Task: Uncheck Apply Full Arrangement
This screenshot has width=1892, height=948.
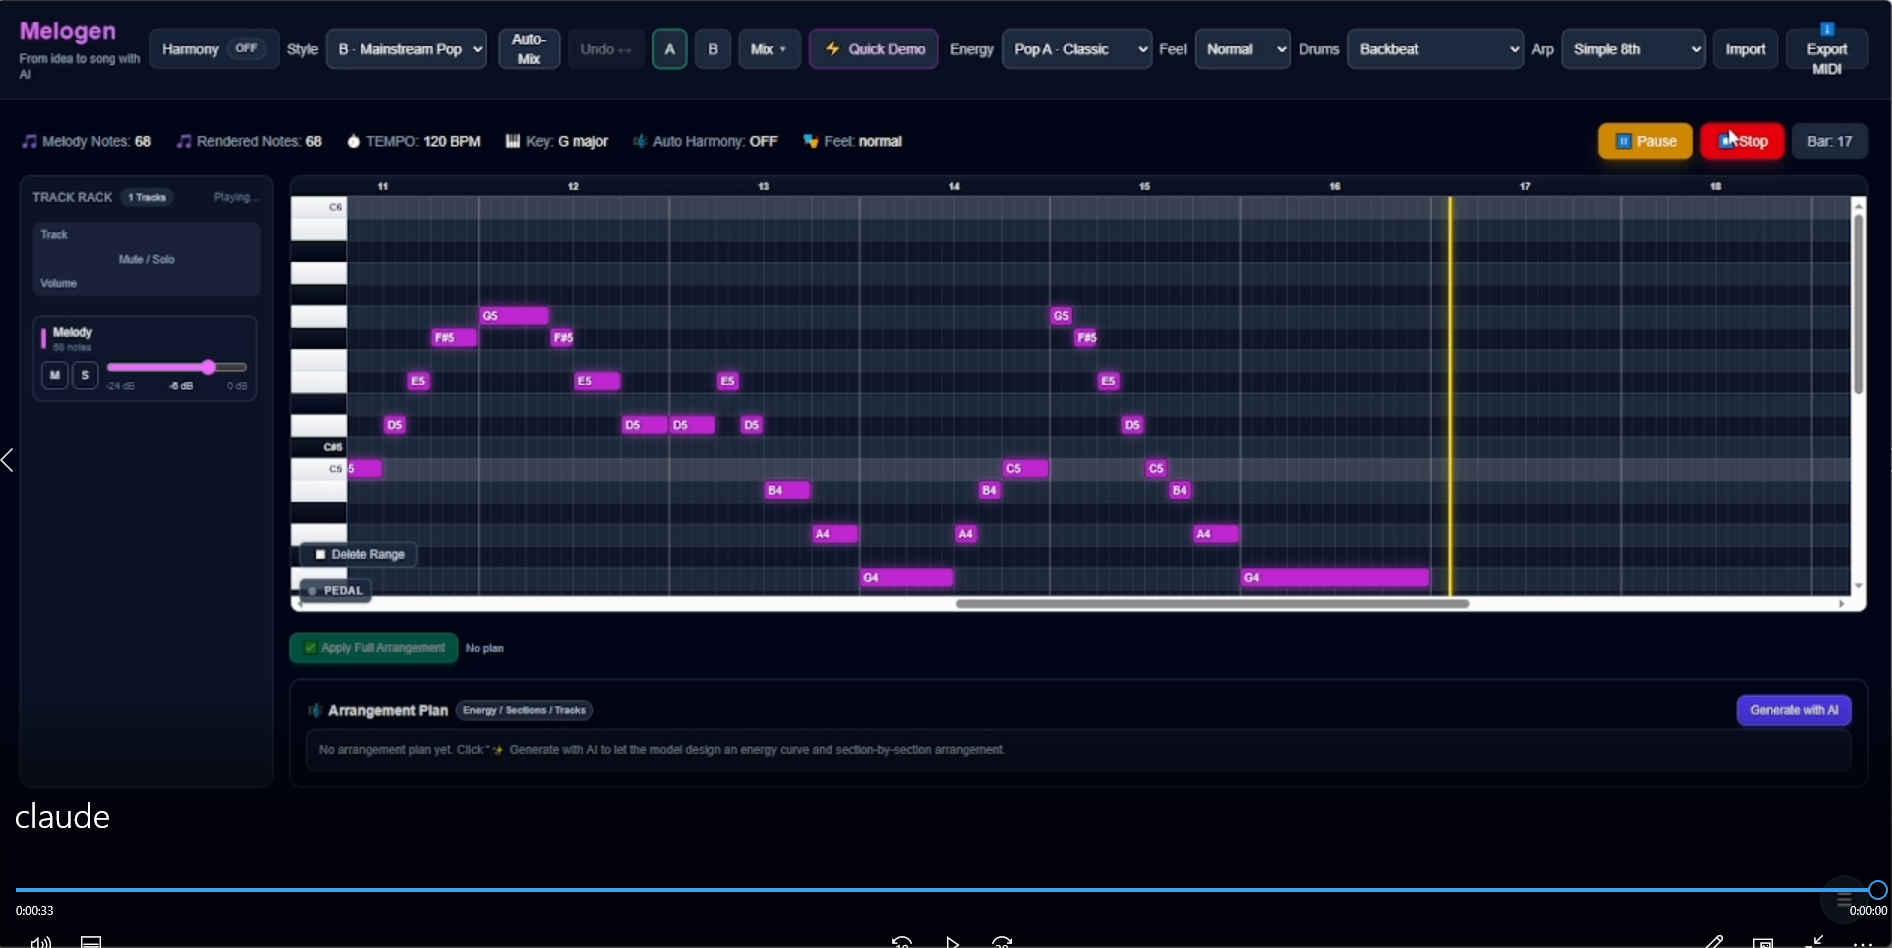Action: click(311, 648)
